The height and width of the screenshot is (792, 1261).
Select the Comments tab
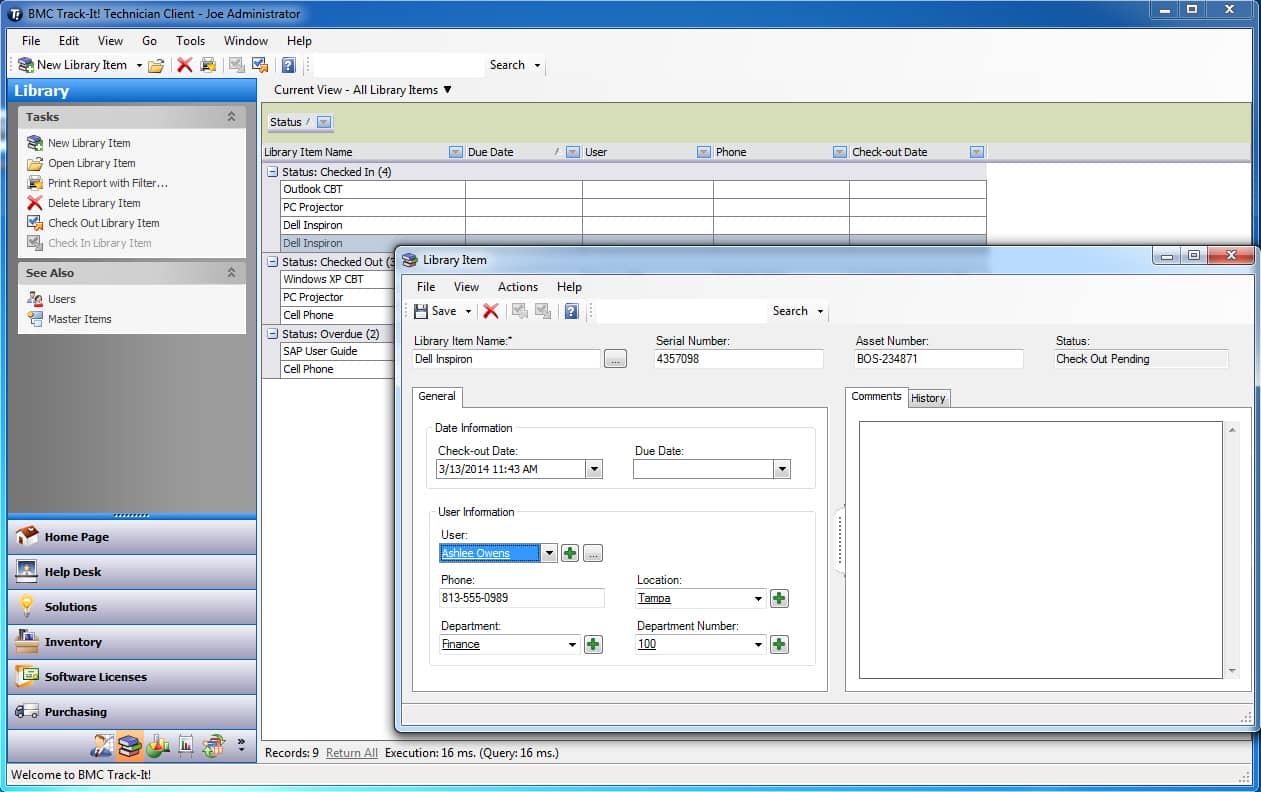[x=876, y=396]
